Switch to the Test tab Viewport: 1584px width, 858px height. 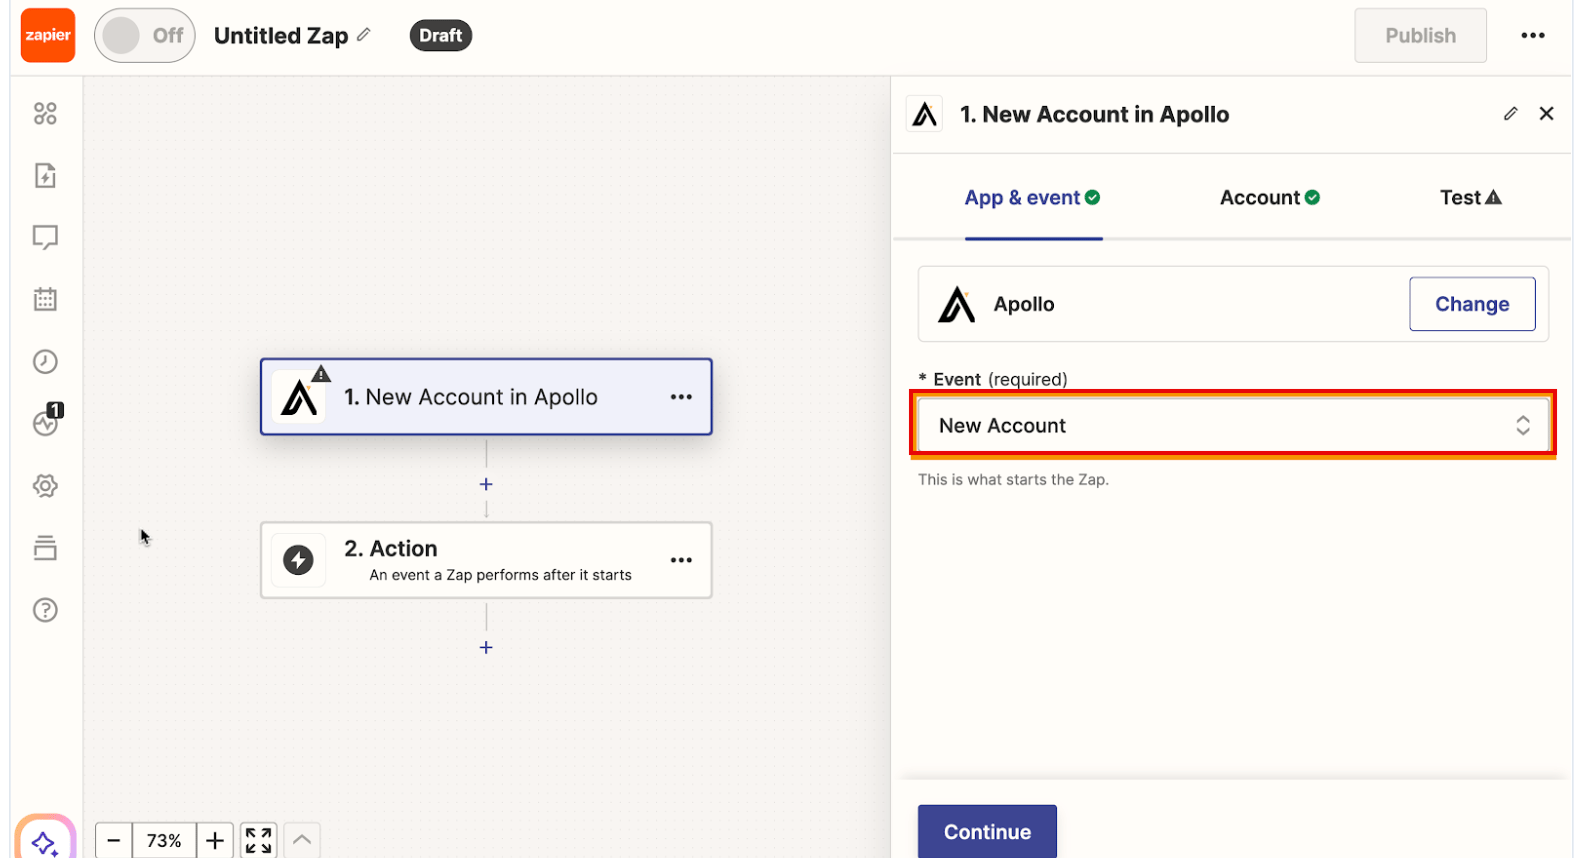coord(1471,198)
